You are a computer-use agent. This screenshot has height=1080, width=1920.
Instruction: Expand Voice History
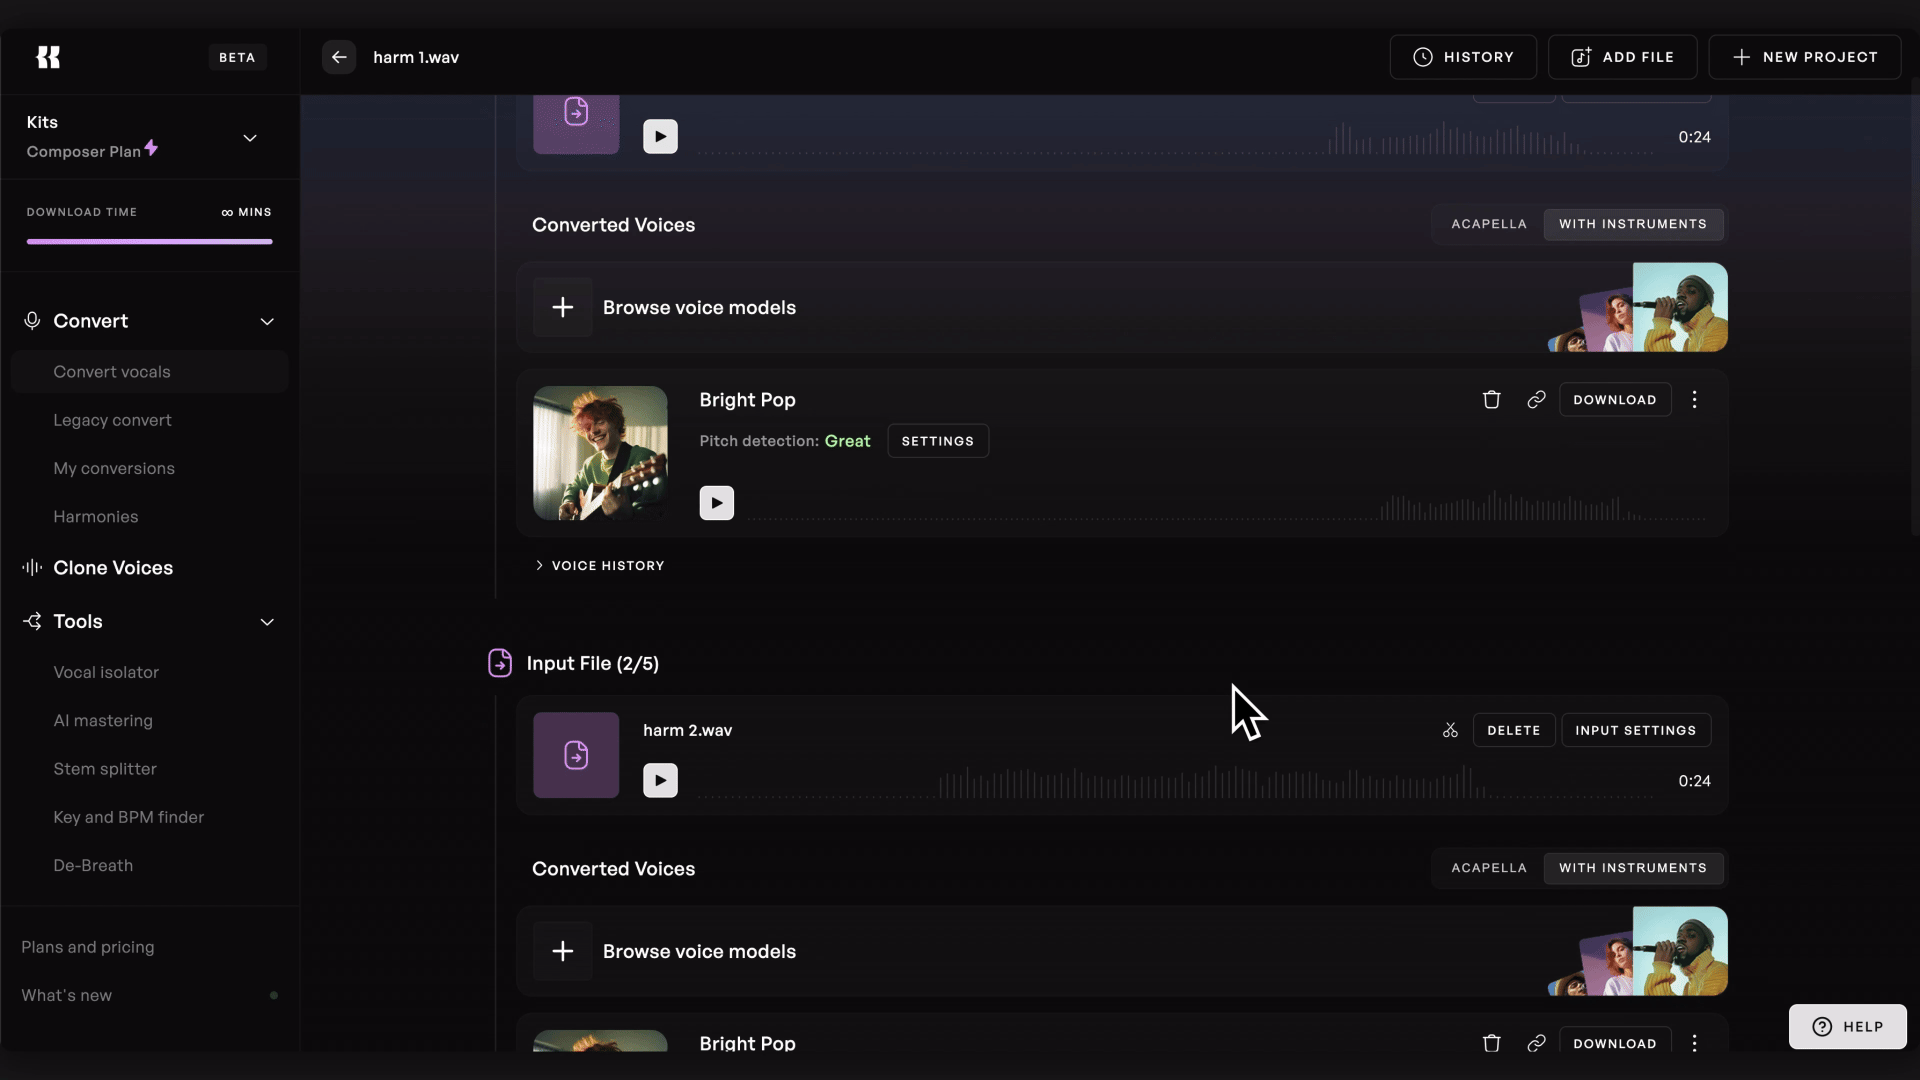pos(600,566)
